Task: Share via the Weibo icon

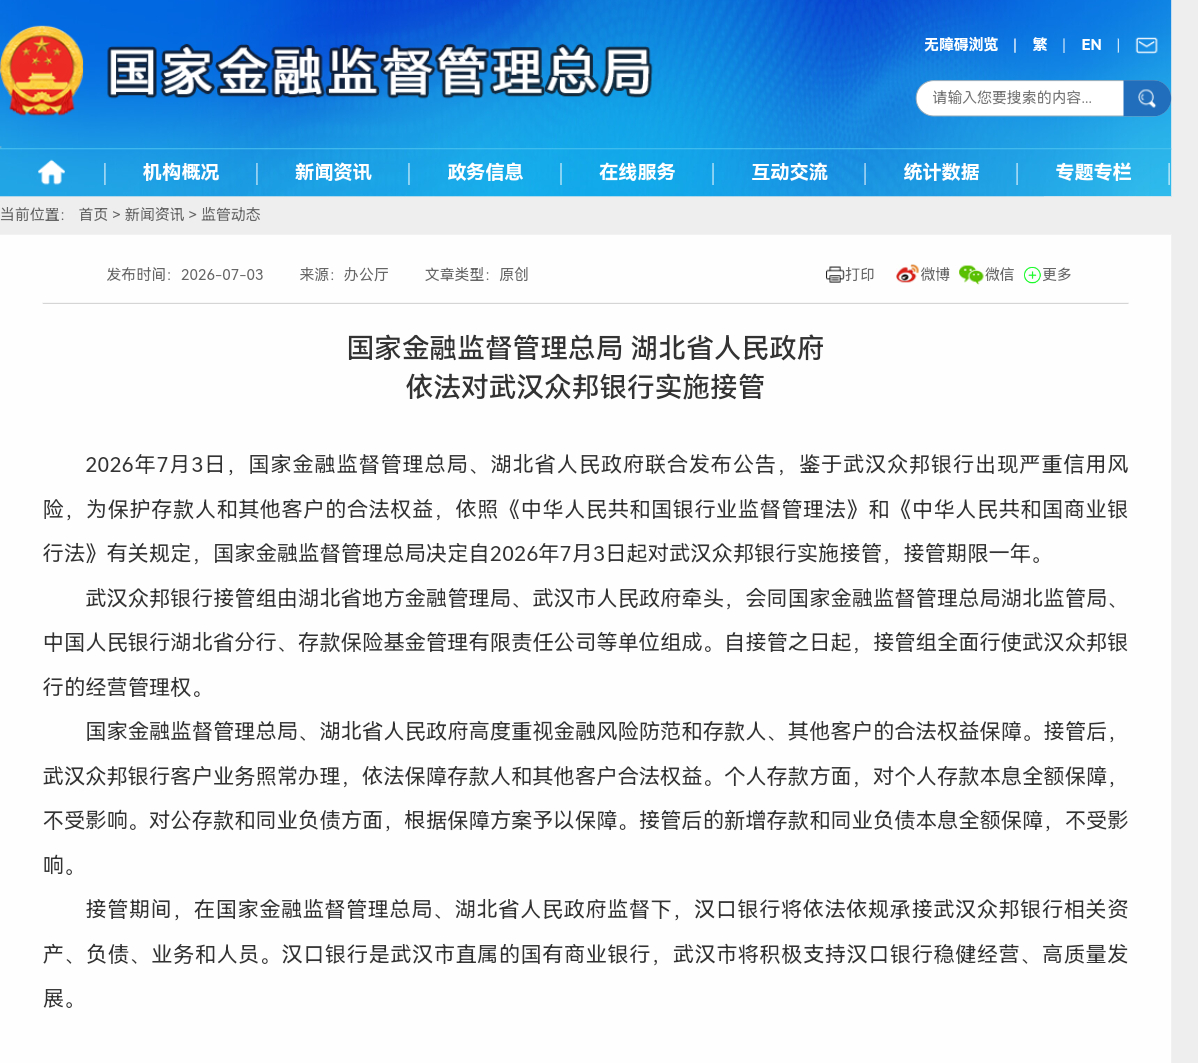Action: 906,274
